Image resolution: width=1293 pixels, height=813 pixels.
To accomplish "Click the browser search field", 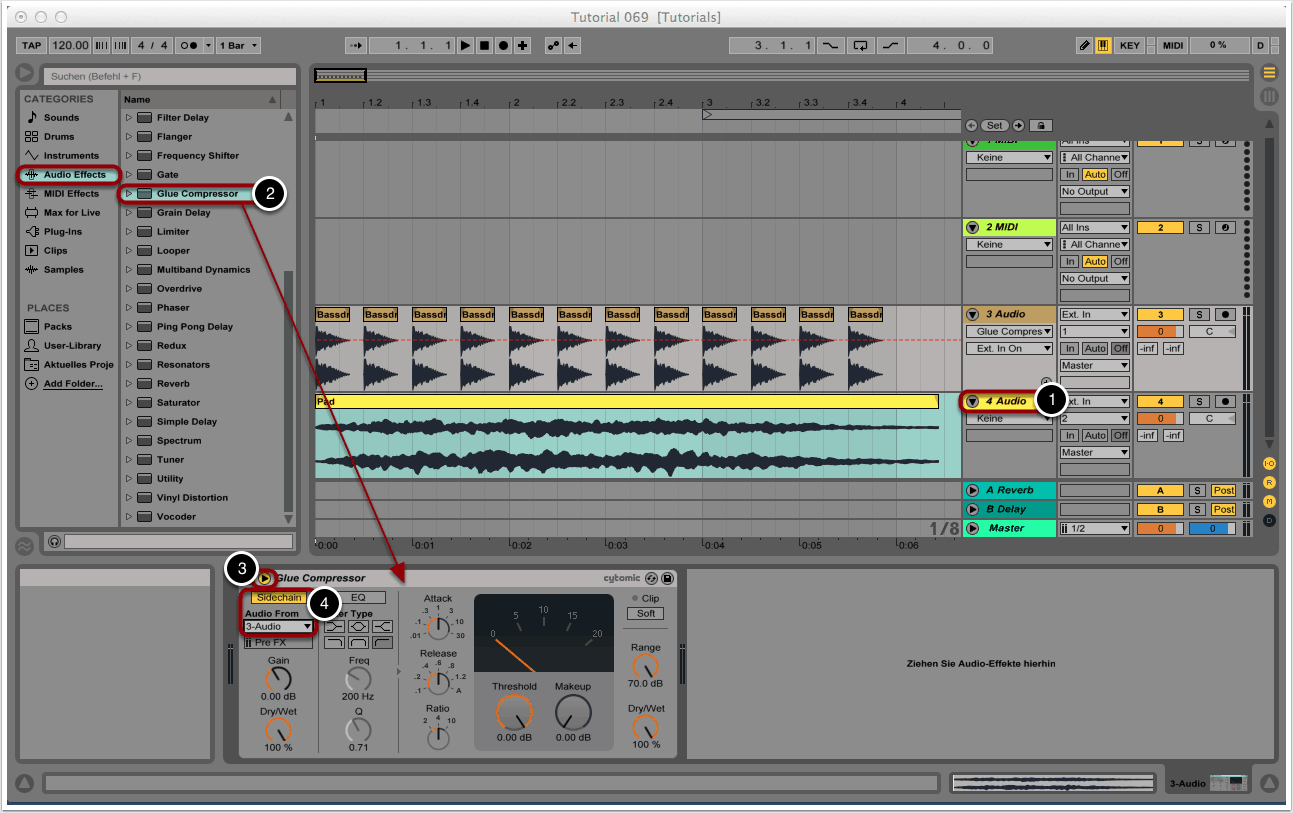I will [x=170, y=76].
